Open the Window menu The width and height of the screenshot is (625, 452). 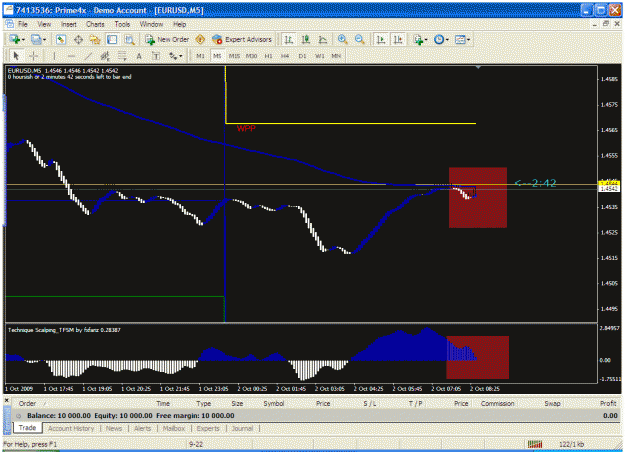[x=151, y=24]
